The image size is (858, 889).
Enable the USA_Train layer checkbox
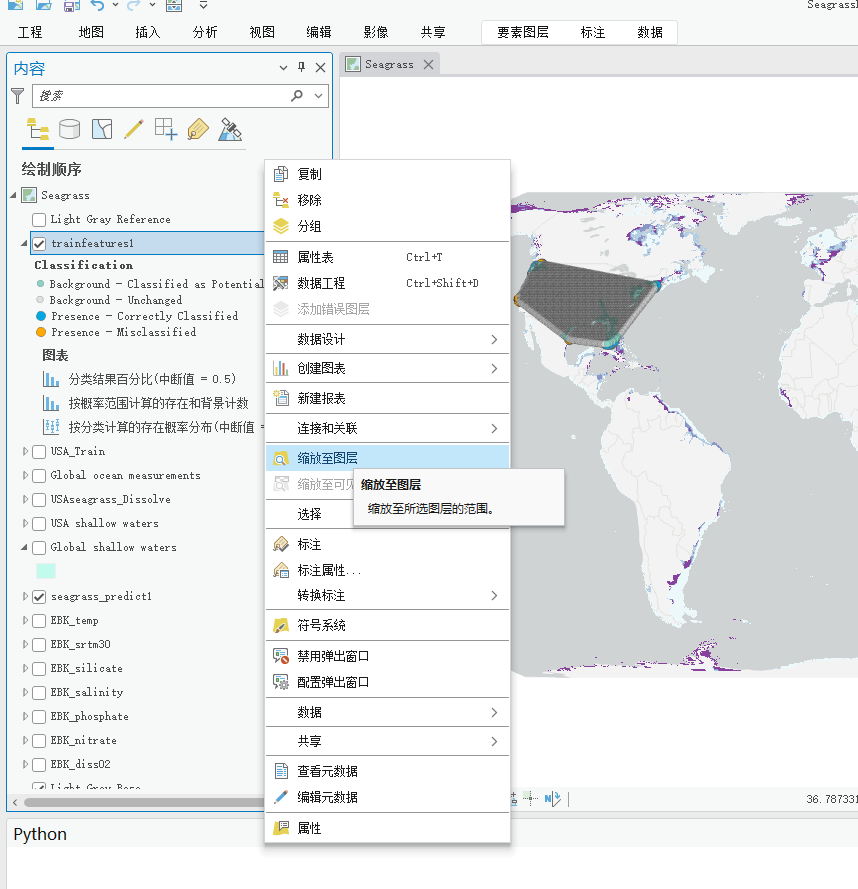[x=38, y=451]
